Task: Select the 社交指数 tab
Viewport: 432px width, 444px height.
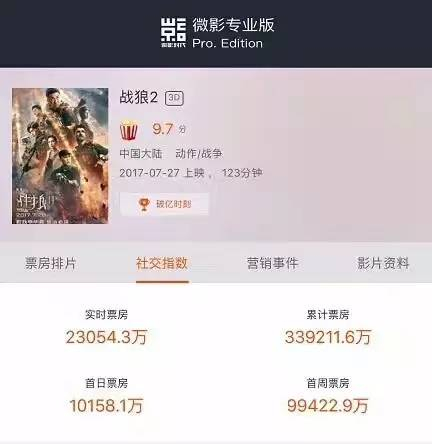Action: [x=162, y=263]
